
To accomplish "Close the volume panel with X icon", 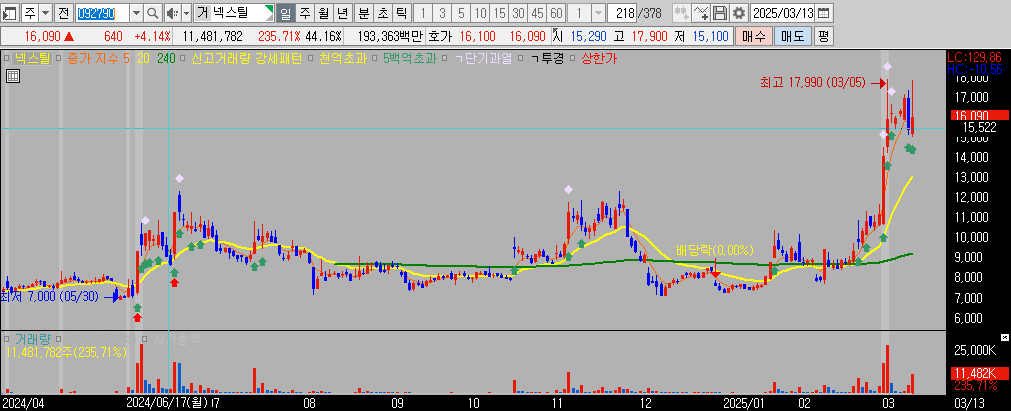I will (1004, 337).
